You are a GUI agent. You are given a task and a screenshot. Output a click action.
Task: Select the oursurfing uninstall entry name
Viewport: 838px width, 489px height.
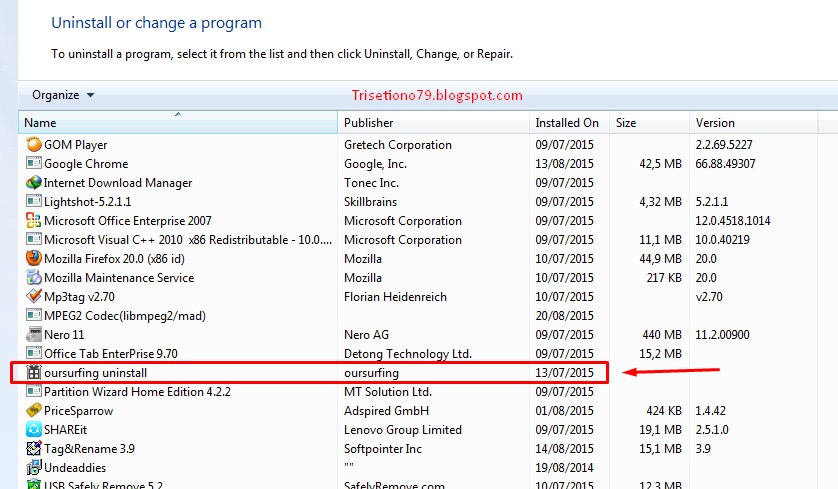[96, 372]
